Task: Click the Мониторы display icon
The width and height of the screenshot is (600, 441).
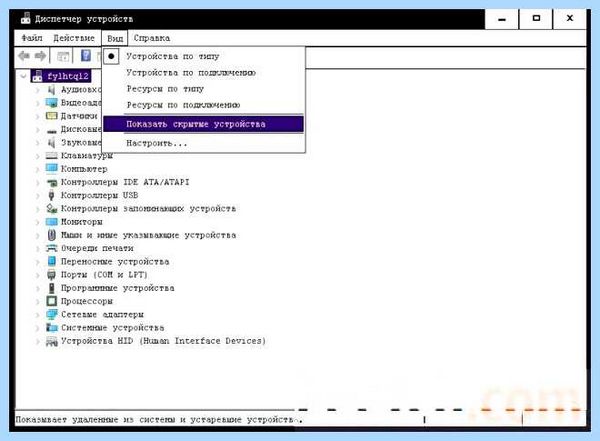Action: click(51, 222)
